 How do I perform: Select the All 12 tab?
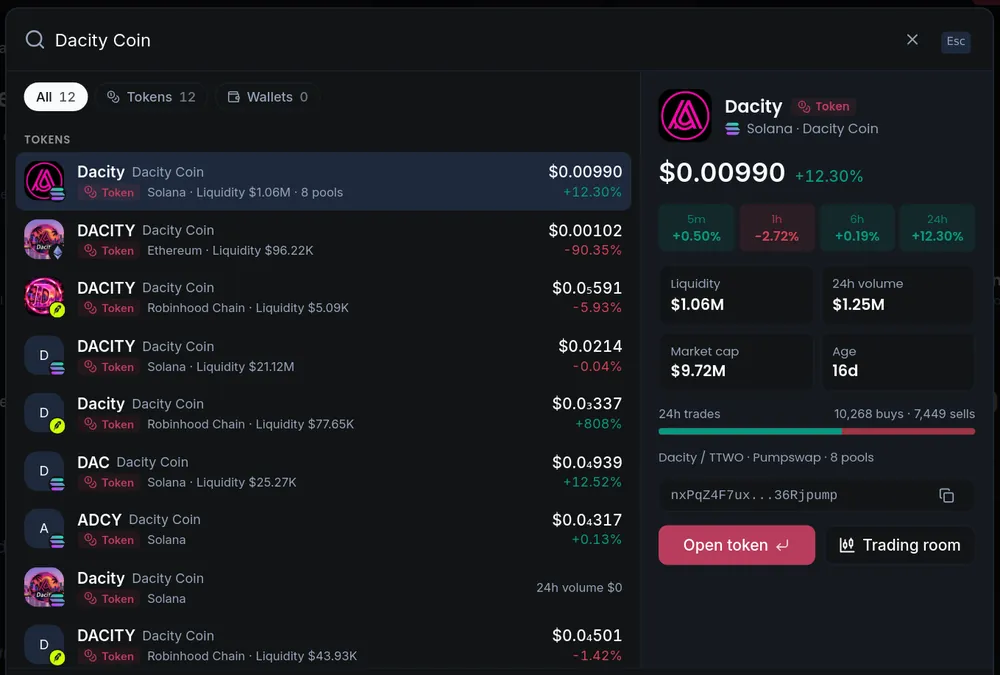(x=55, y=97)
